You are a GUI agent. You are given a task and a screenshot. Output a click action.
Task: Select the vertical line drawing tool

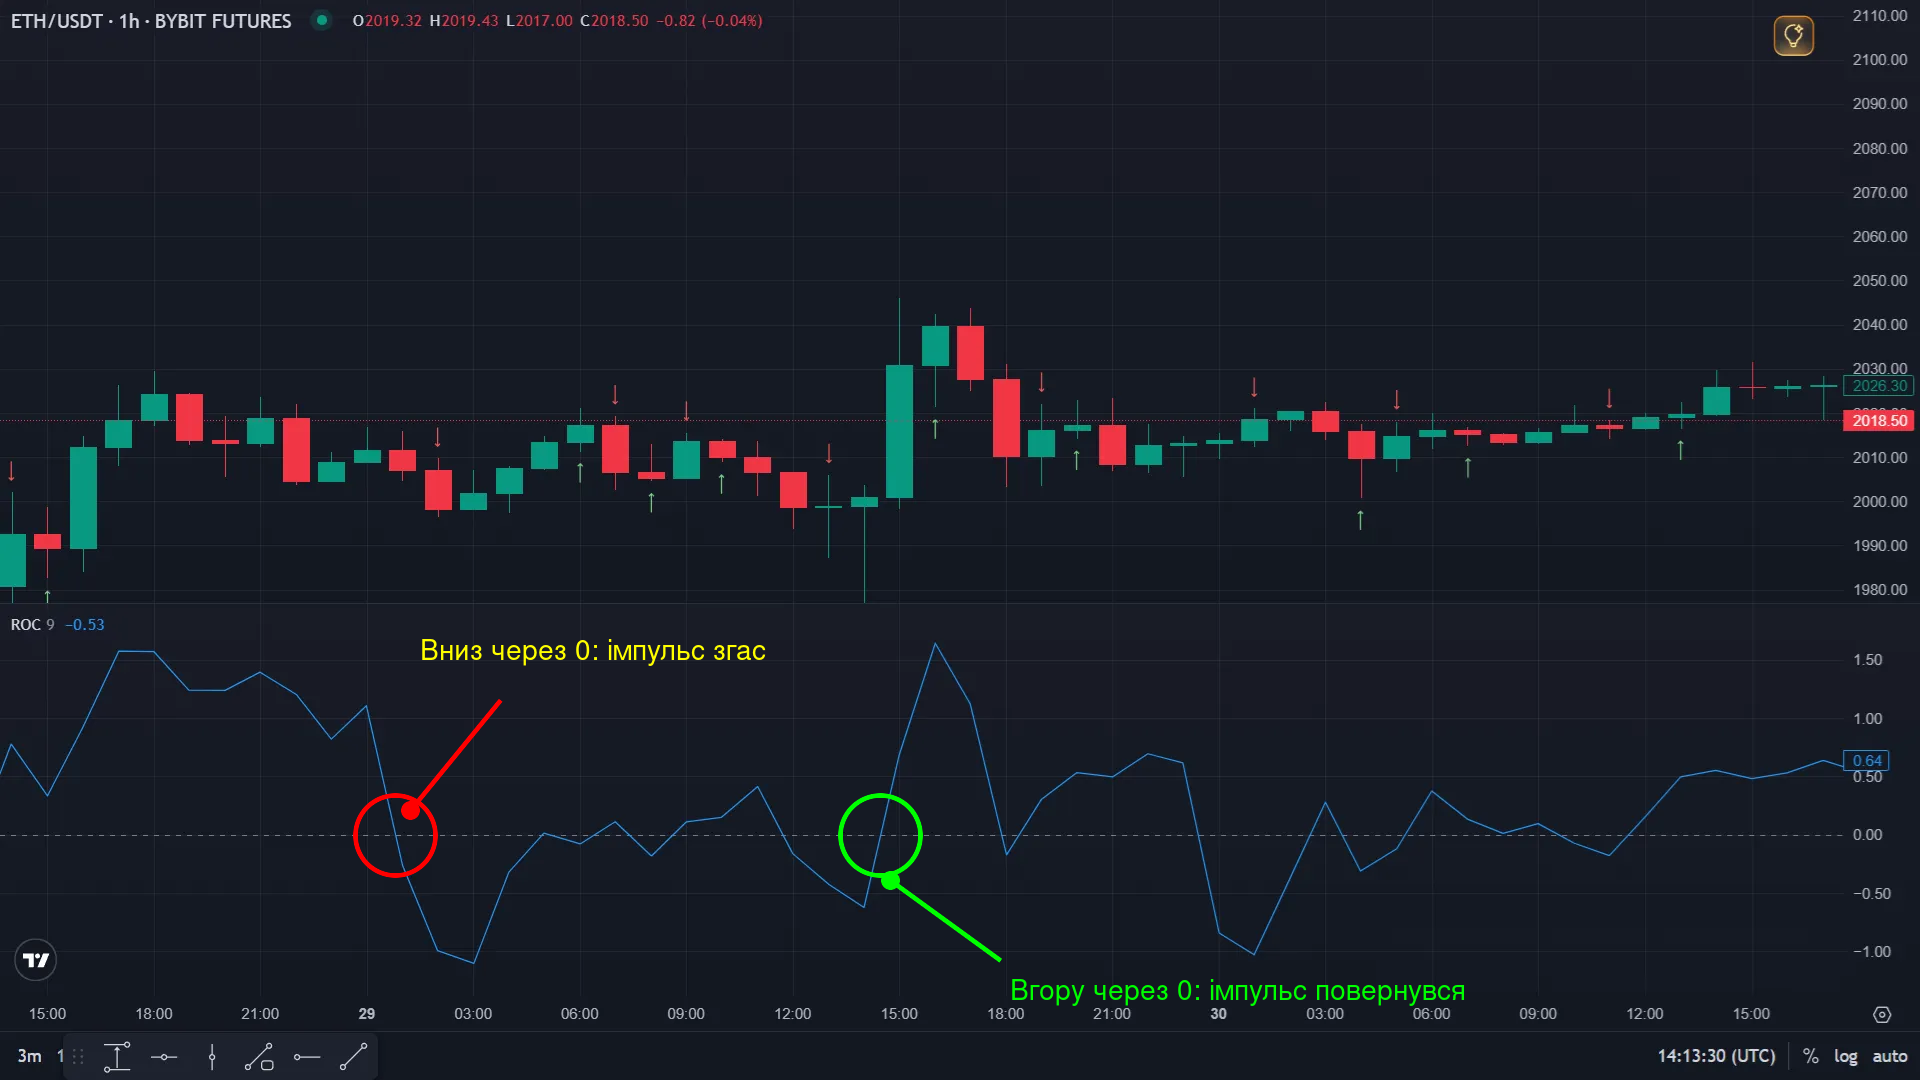pos(212,1057)
